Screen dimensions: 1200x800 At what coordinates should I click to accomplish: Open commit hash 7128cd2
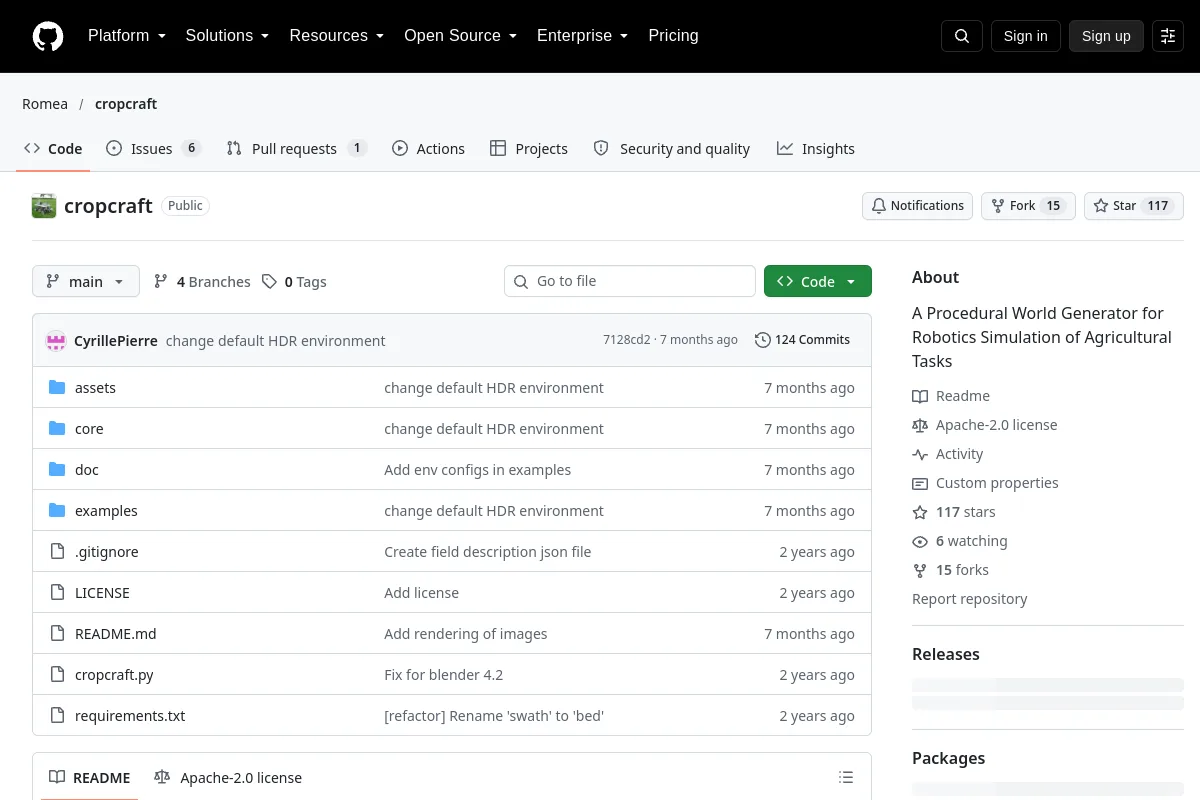(x=627, y=340)
